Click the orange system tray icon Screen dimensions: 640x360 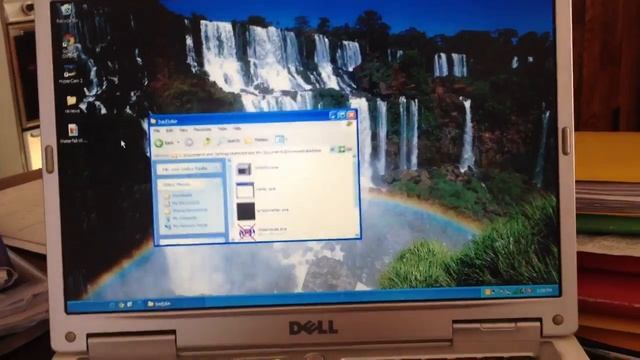click(487, 292)
